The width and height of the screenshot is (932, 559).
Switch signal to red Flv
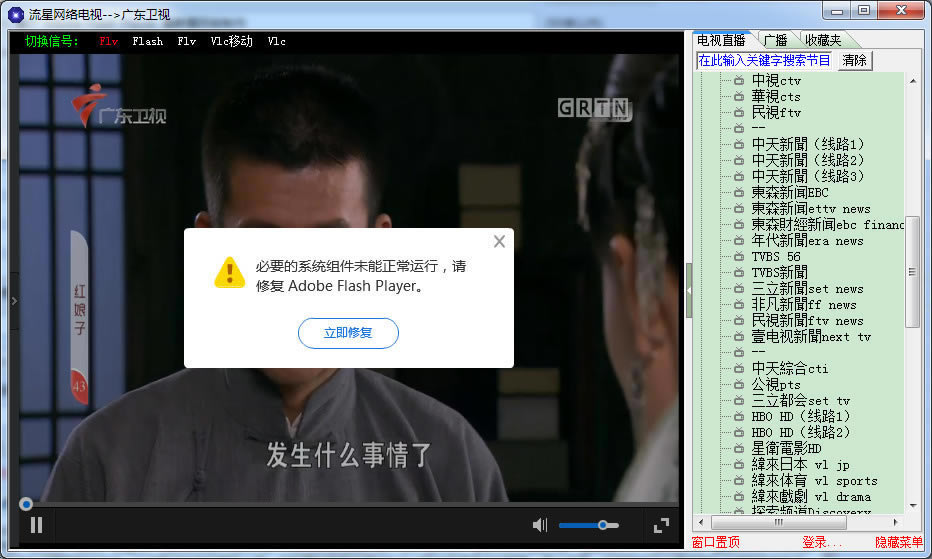pos(108,41)
